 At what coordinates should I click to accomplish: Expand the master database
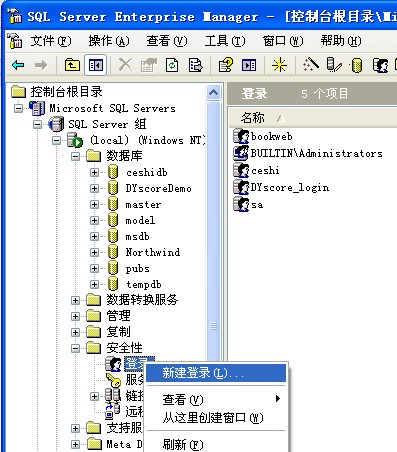pos(94,204)
